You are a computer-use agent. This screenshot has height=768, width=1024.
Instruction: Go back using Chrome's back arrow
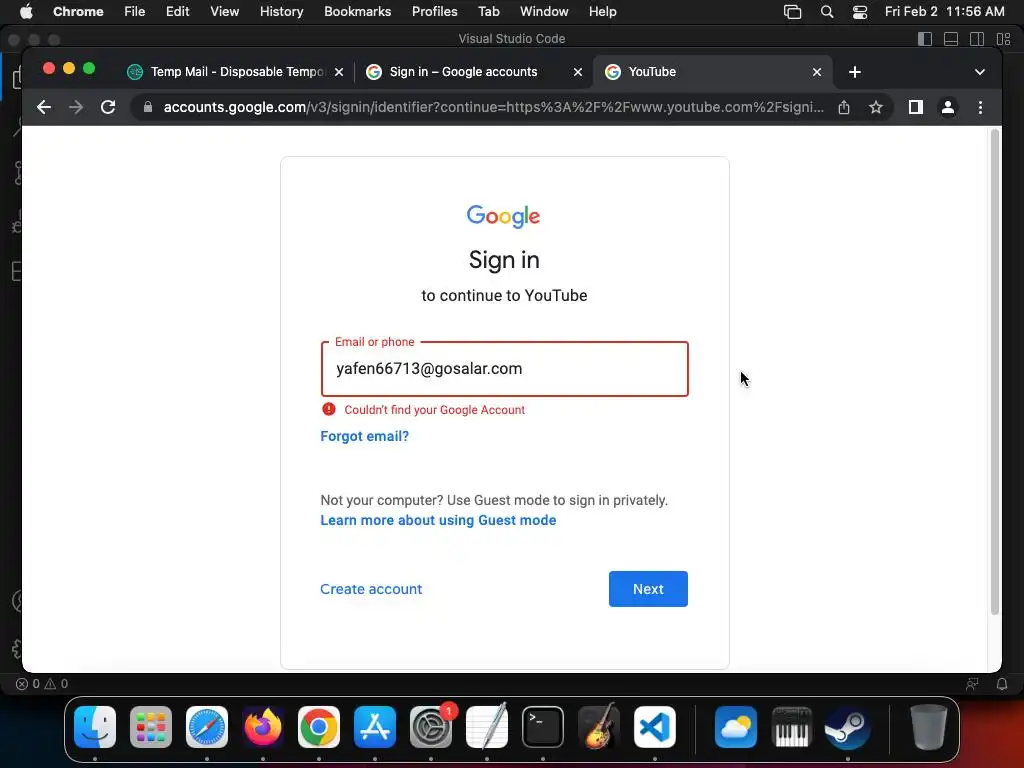point(44,107)
